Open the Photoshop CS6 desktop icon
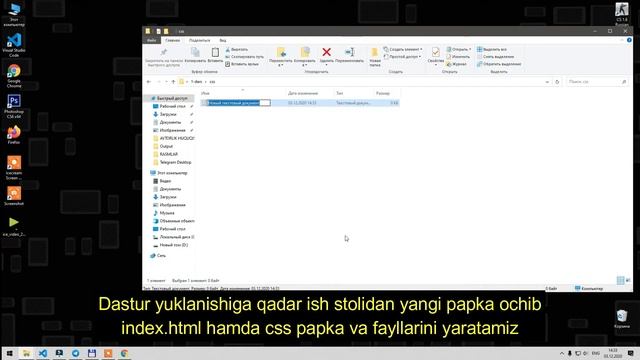Viewport: 640px width, 360px height. [x=14, y=107]
